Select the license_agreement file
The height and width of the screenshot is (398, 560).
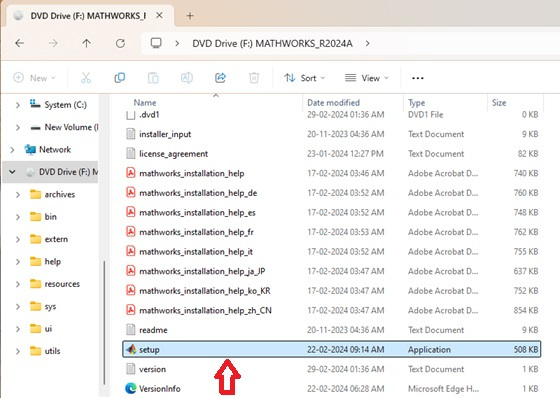331,154
